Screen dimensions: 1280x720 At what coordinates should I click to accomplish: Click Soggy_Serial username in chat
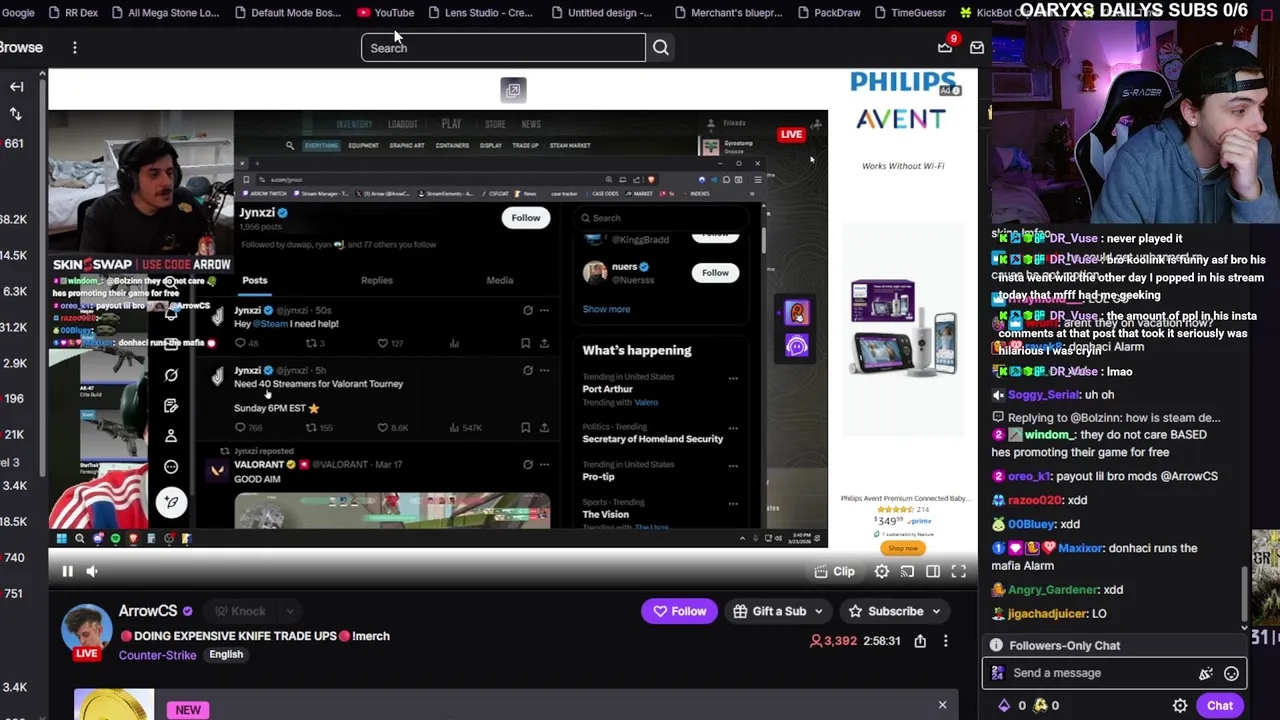coord(1044,395)
